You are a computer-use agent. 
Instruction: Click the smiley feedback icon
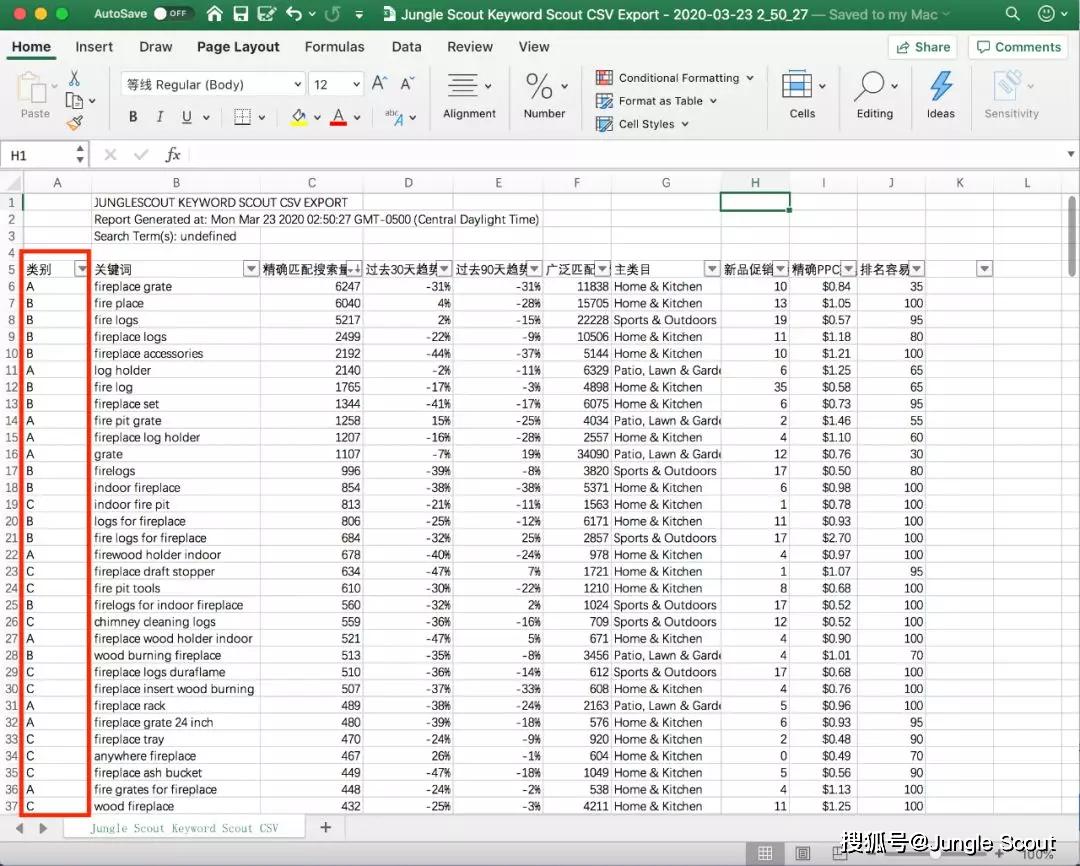[x=1046, y=13]
